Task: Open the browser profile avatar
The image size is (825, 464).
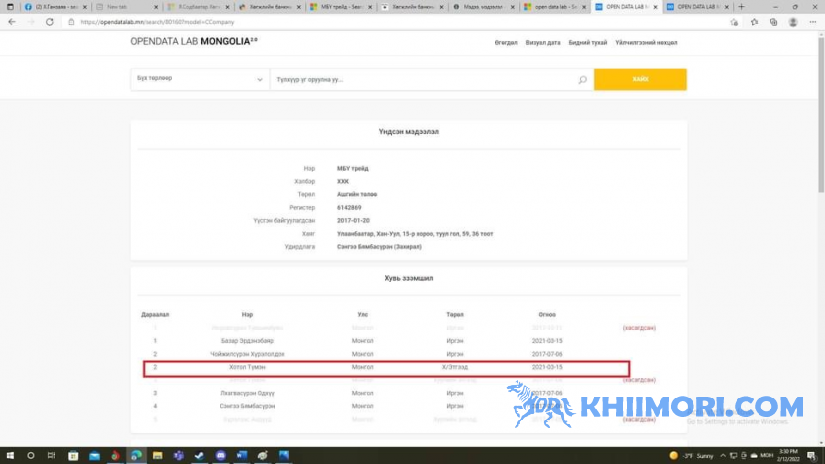Action: coord(793,22)
